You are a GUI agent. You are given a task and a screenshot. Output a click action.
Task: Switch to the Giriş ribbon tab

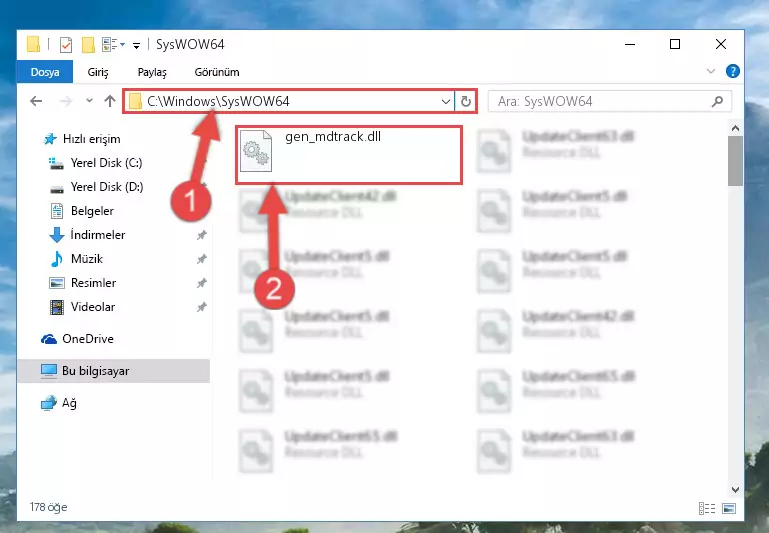[x=98, y=72]
